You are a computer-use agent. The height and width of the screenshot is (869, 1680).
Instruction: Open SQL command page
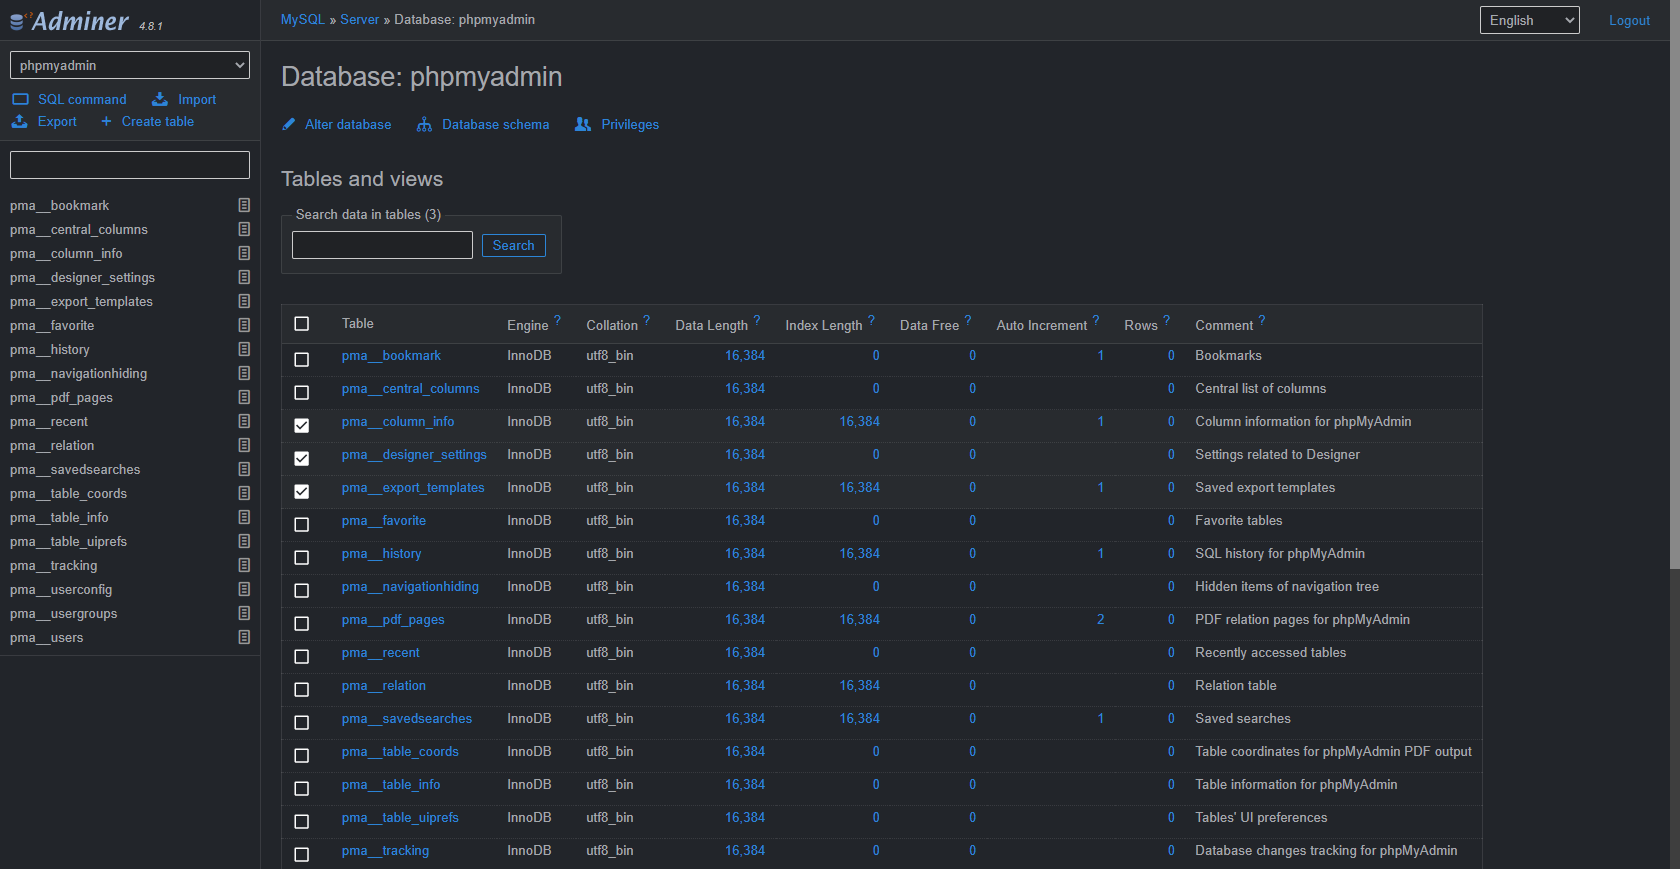pyautogui.click(x=70, y=99)
